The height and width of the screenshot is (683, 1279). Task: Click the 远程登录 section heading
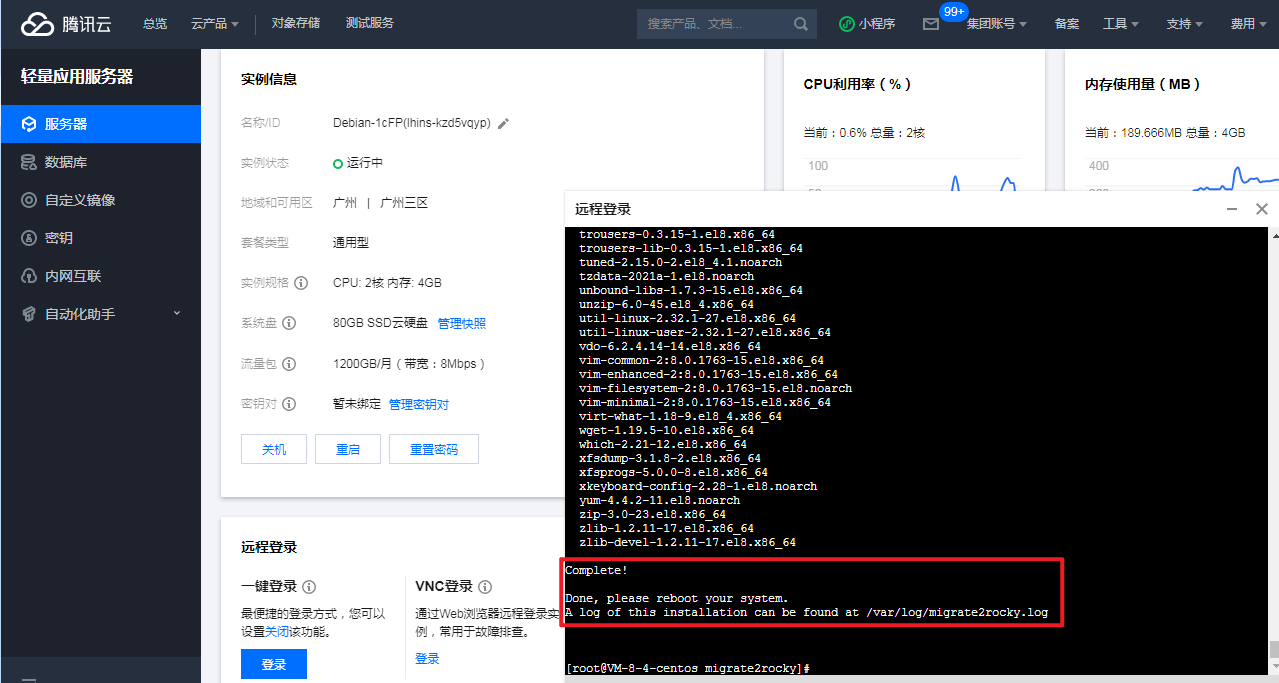click(x=269, y=547)
